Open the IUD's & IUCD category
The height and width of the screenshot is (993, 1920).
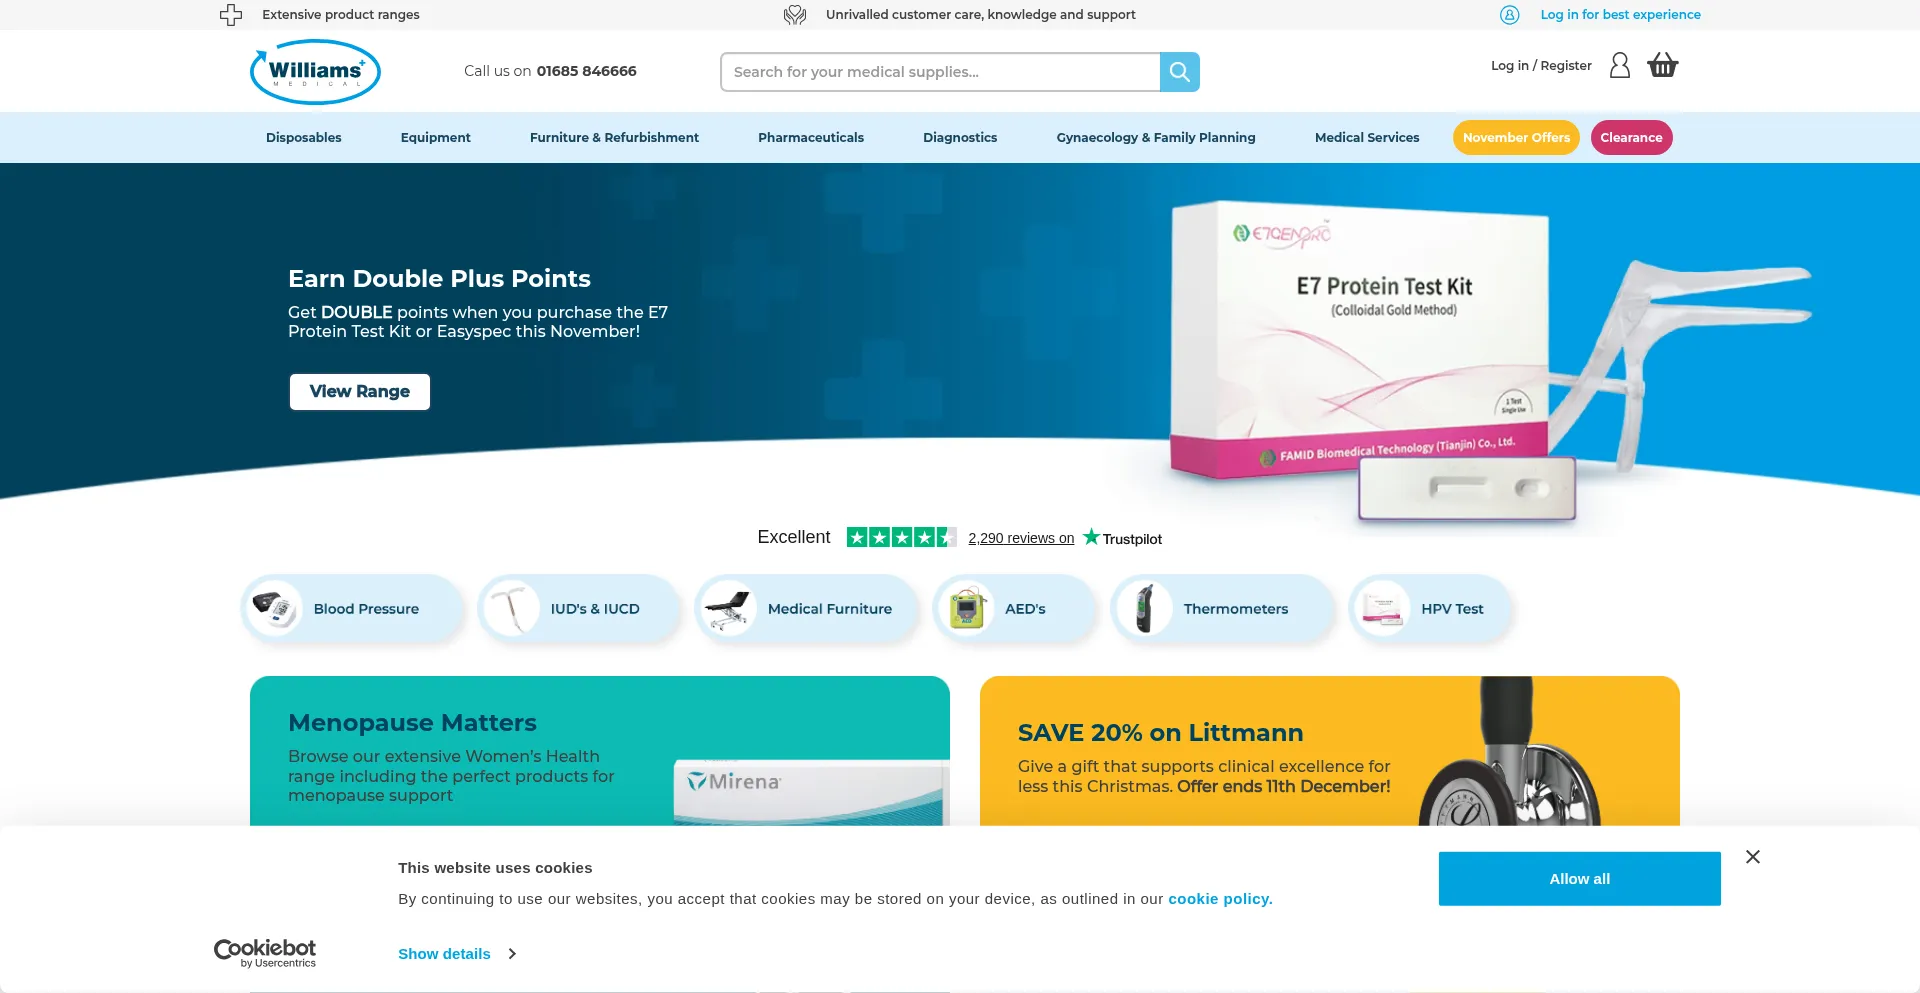pos(579,608)
